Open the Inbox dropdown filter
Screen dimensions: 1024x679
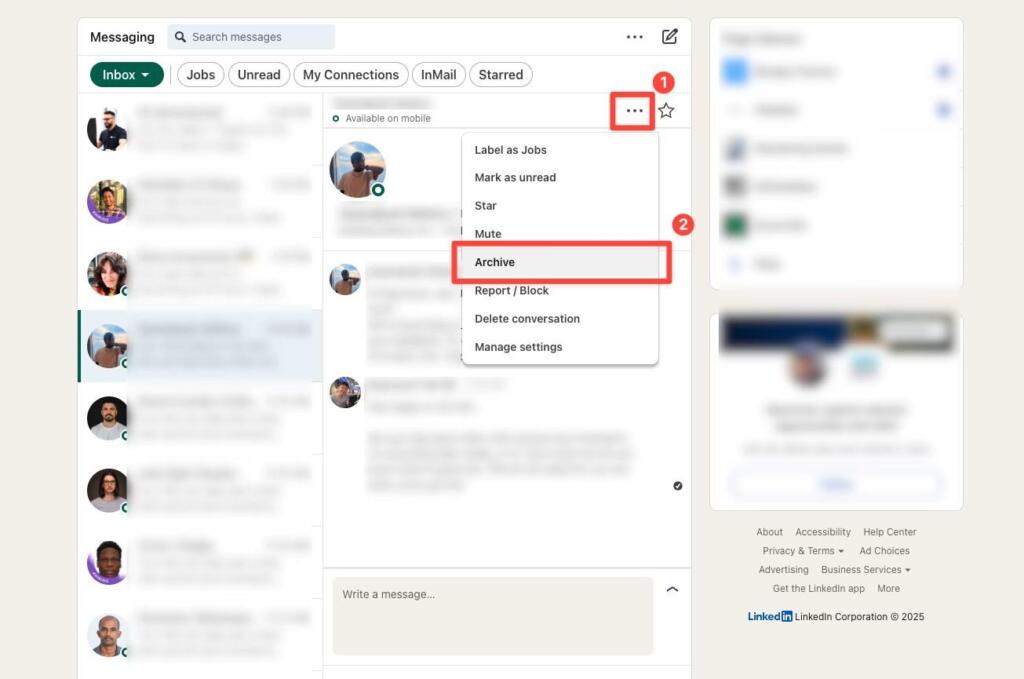tap(126, 75)
